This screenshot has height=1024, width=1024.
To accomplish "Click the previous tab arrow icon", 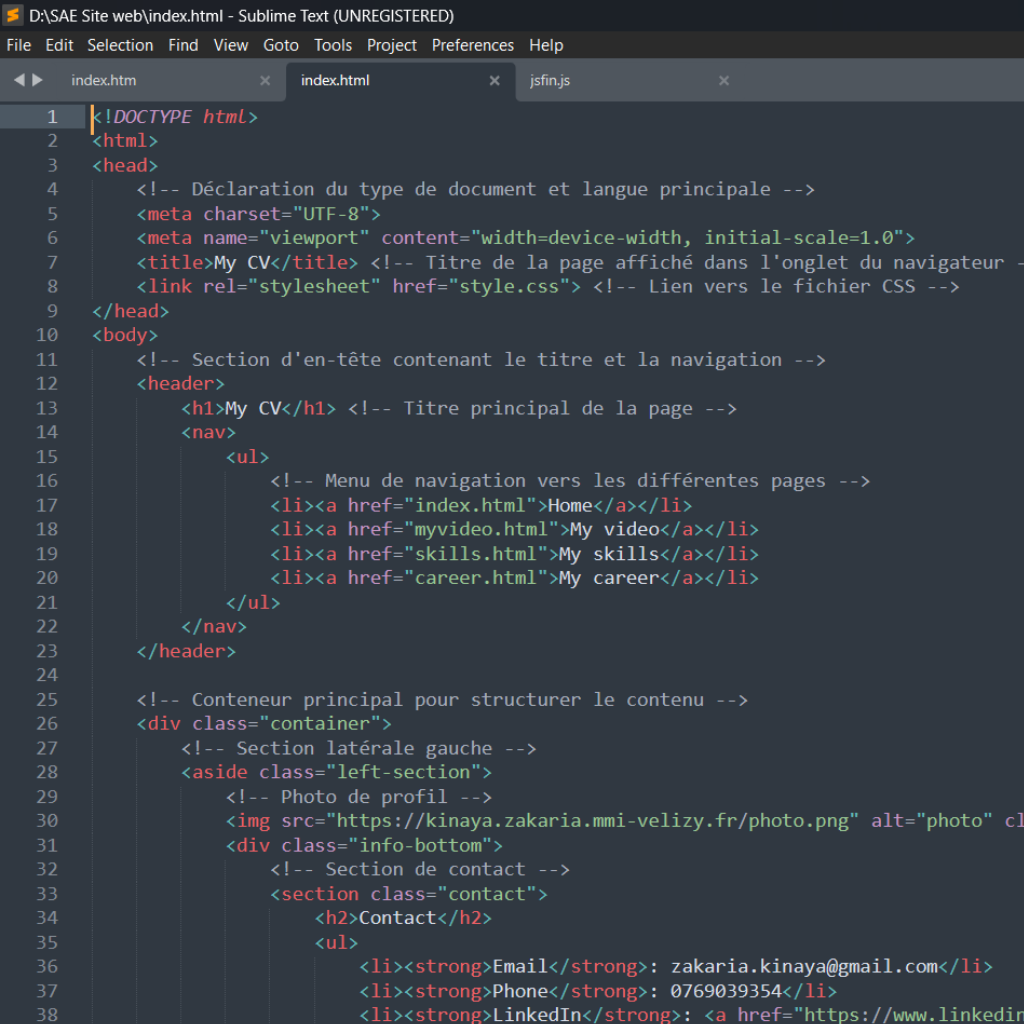I will pyautogui.click(x=19, y=80).
